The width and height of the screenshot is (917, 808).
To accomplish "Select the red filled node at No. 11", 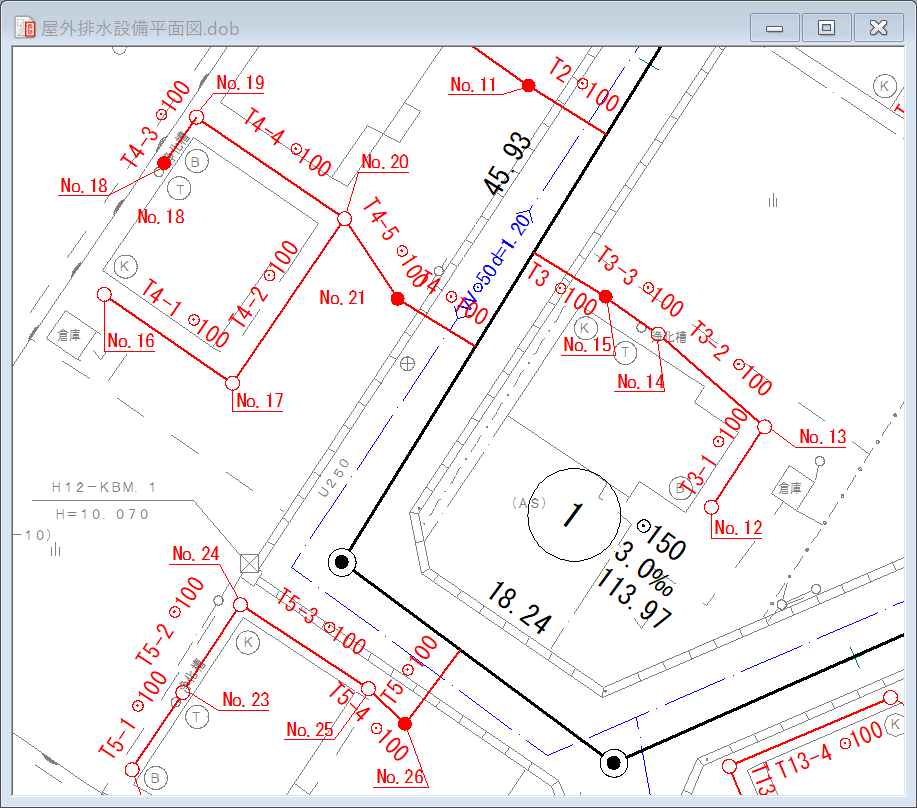I will pos(528,85).
